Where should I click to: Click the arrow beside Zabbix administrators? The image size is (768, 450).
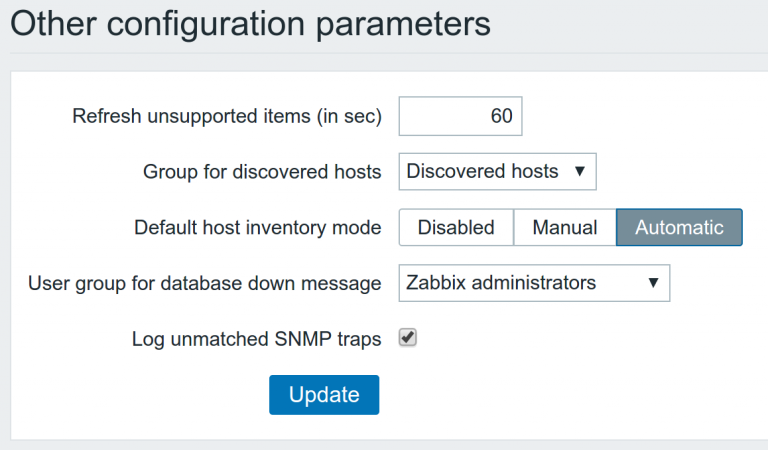pos(653,283)
